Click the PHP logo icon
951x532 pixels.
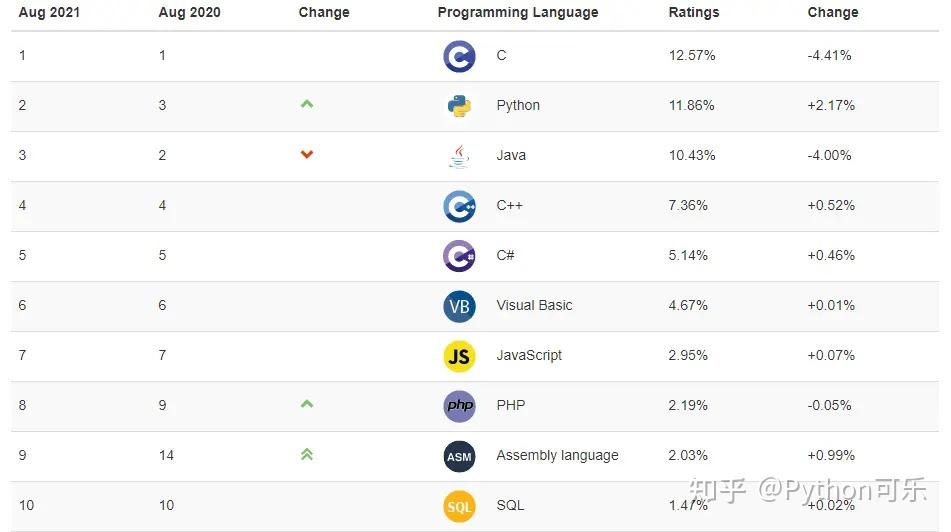click(x=459, y=406)
